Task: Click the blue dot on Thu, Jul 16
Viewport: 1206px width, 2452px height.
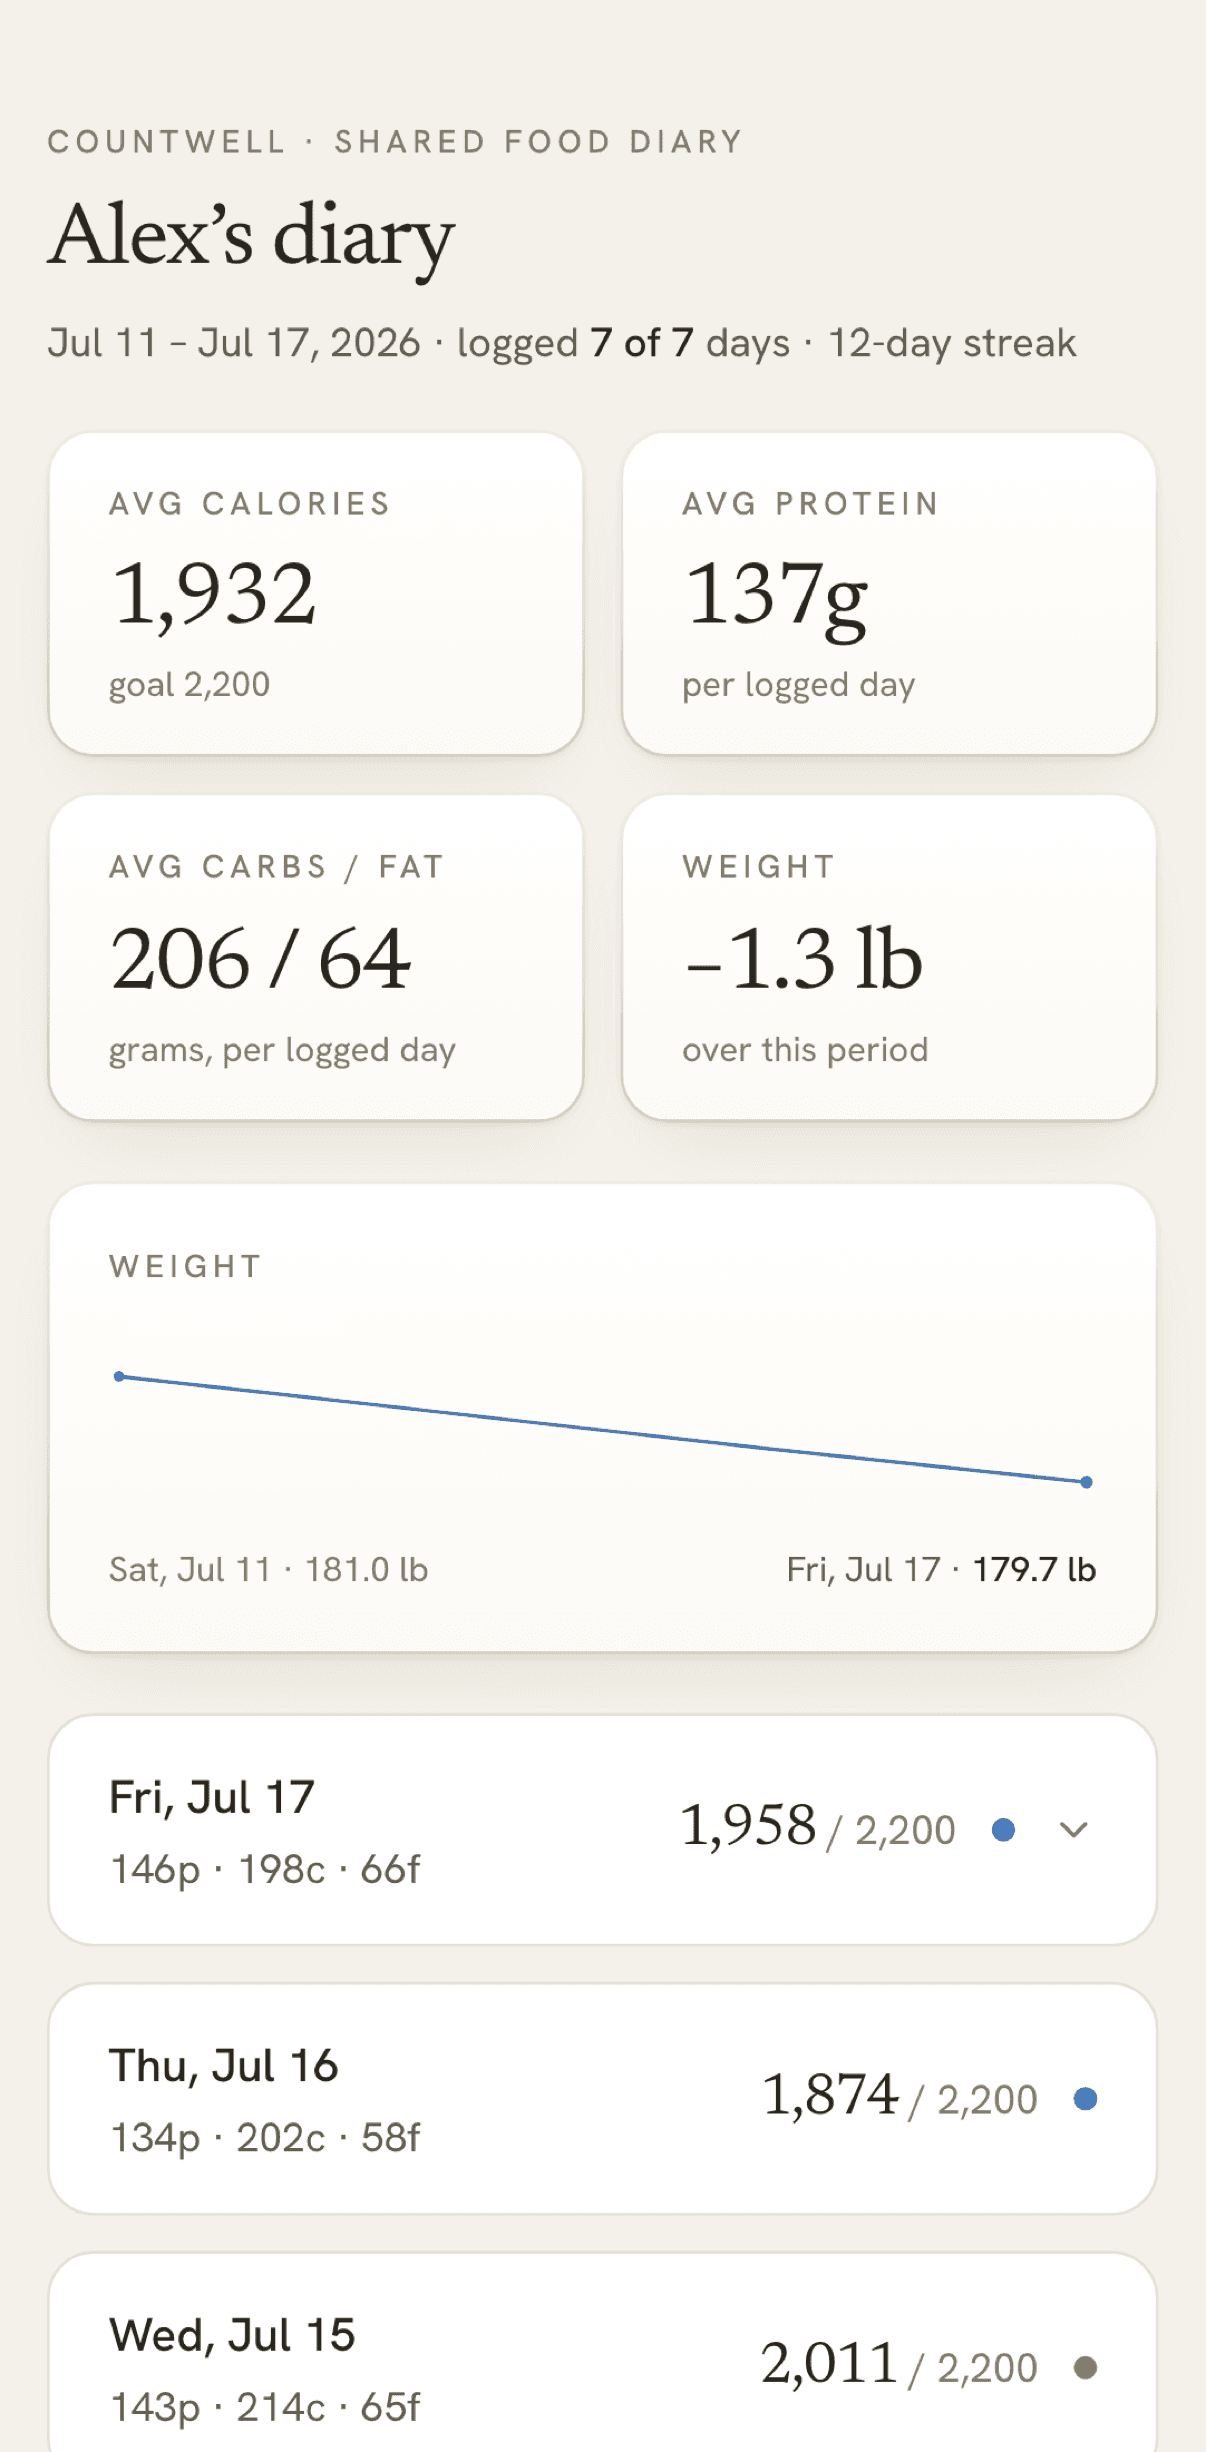Action: tap(1085, 2098)
